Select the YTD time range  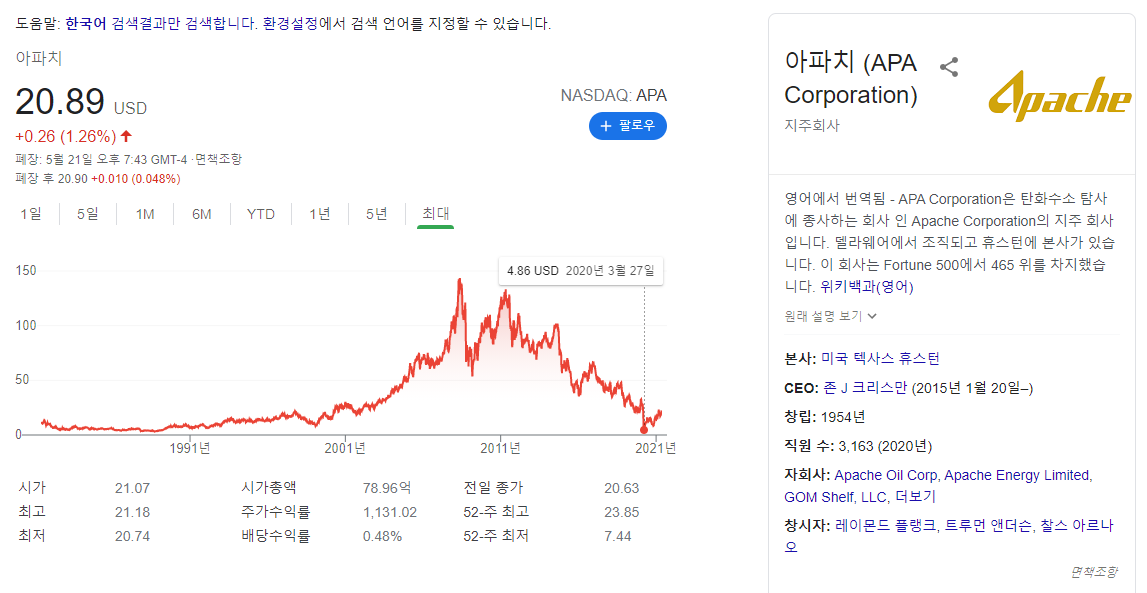point(260,214)
